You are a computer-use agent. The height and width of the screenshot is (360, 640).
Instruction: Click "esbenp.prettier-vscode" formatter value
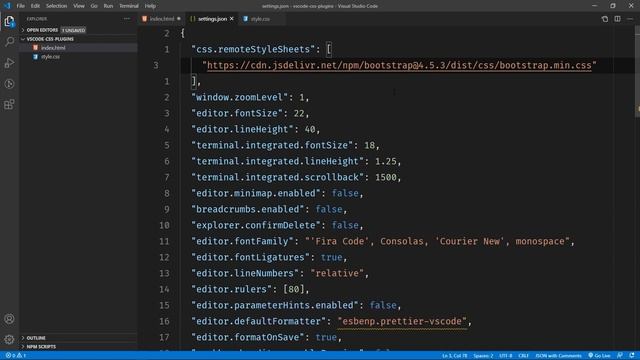pos(402,322)
